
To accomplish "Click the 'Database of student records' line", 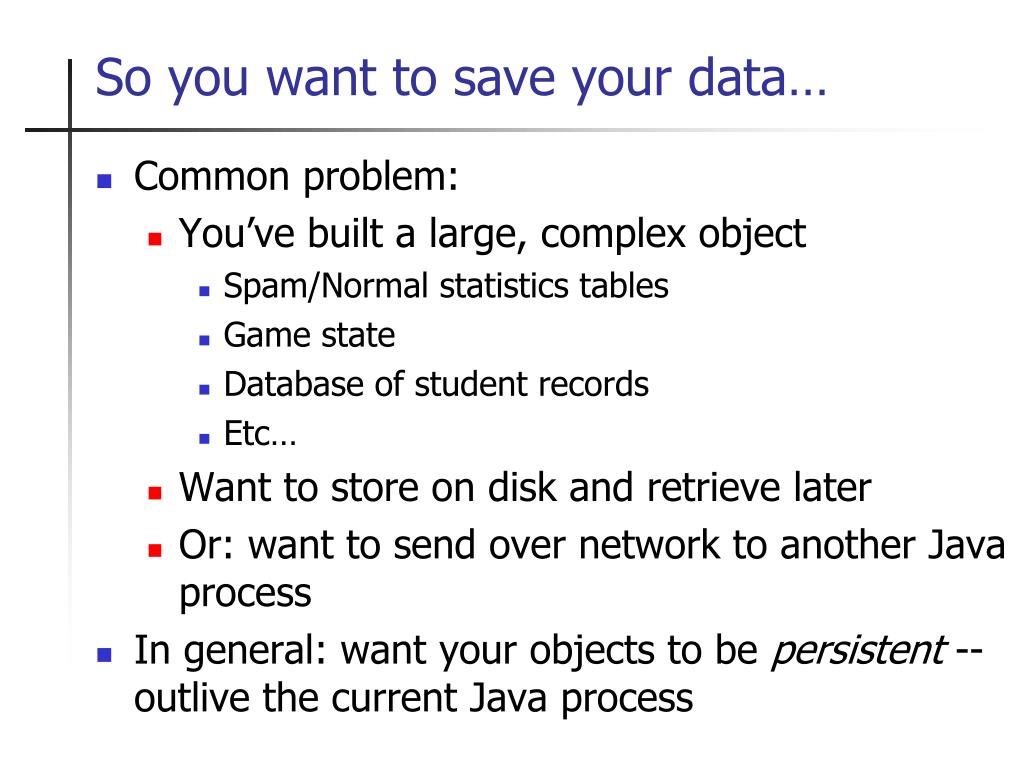I will (436, 385).
